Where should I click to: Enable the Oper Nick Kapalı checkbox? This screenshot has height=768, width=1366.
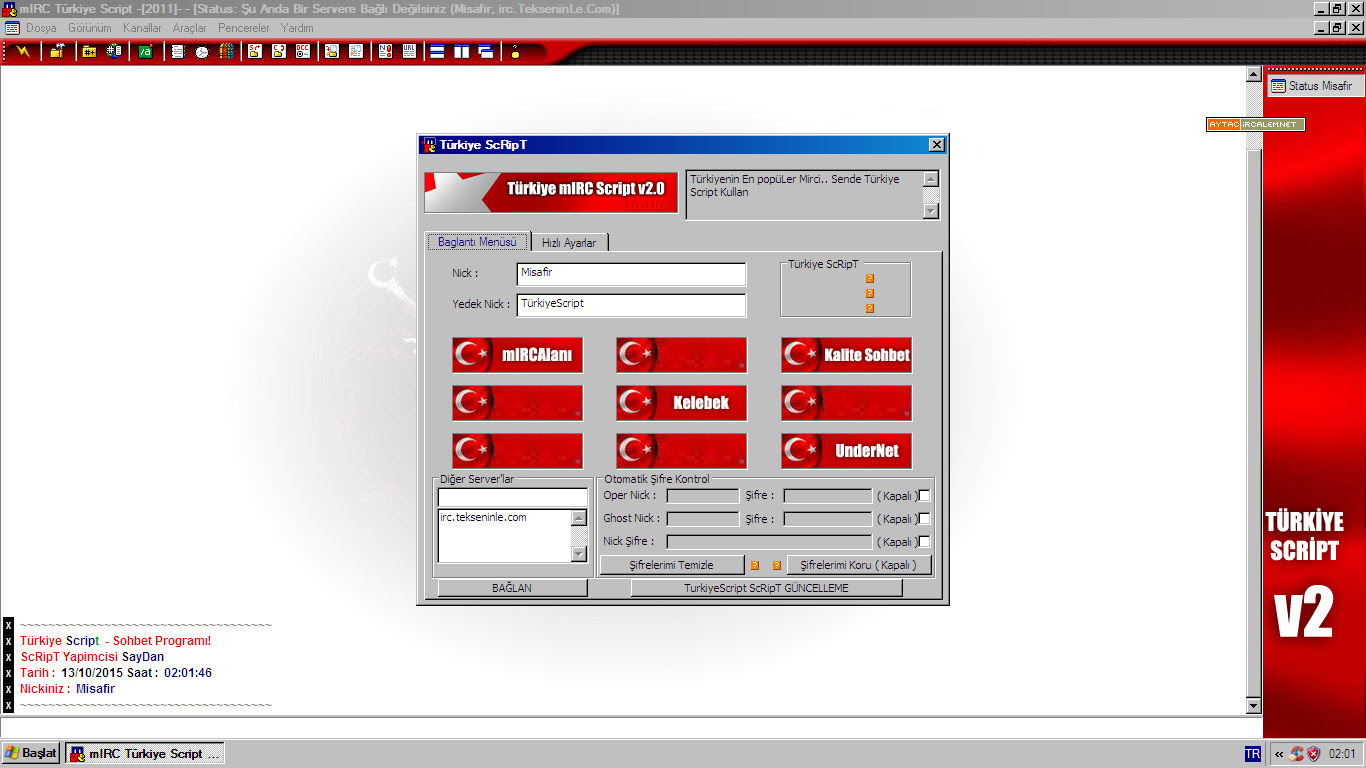[x=924, y=495]
